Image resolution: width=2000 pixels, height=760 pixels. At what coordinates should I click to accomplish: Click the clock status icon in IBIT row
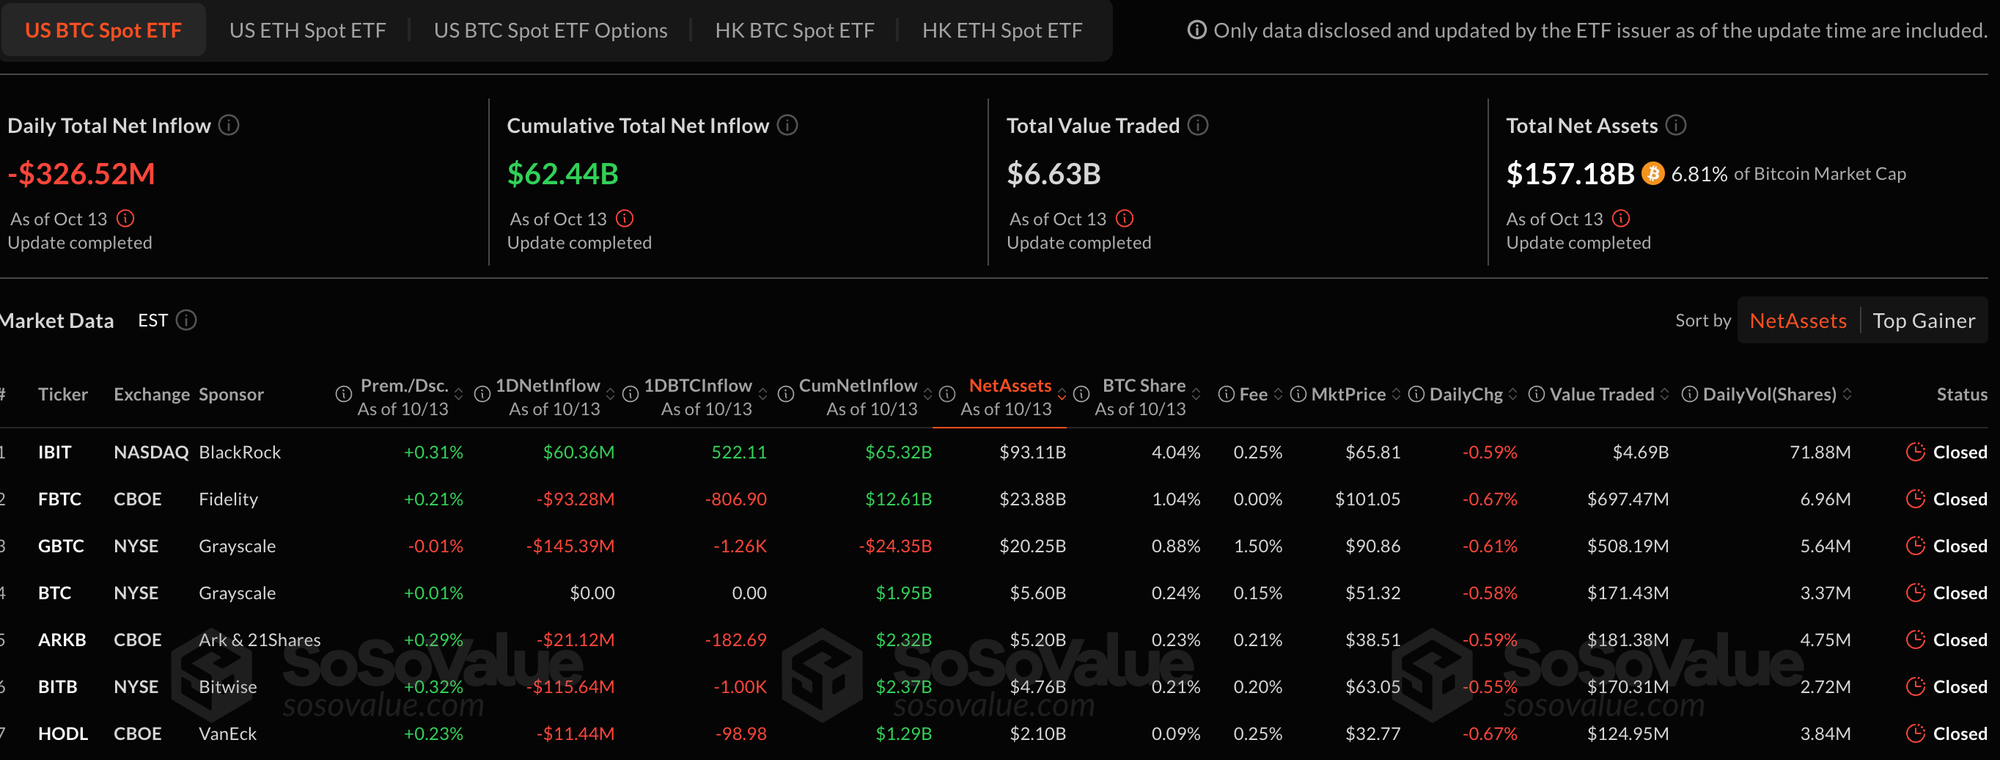click(1915, 452)
